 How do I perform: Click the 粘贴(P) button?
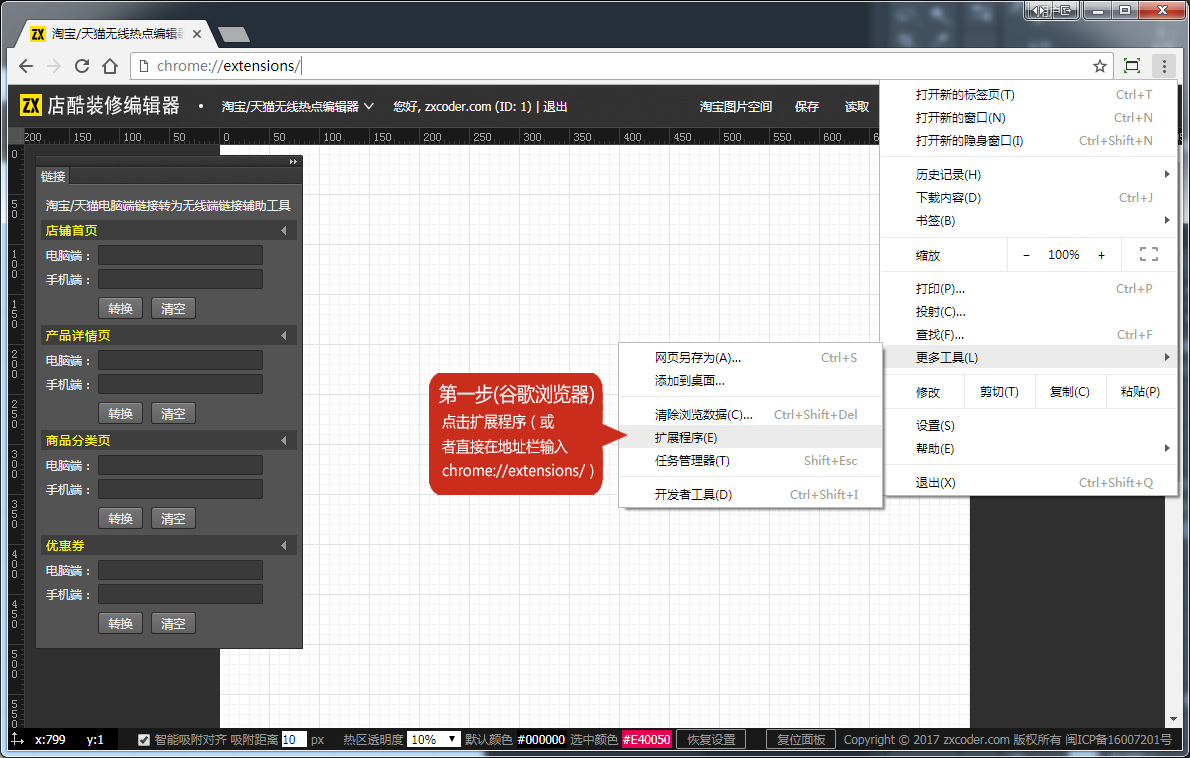[x=1140, y=392]
